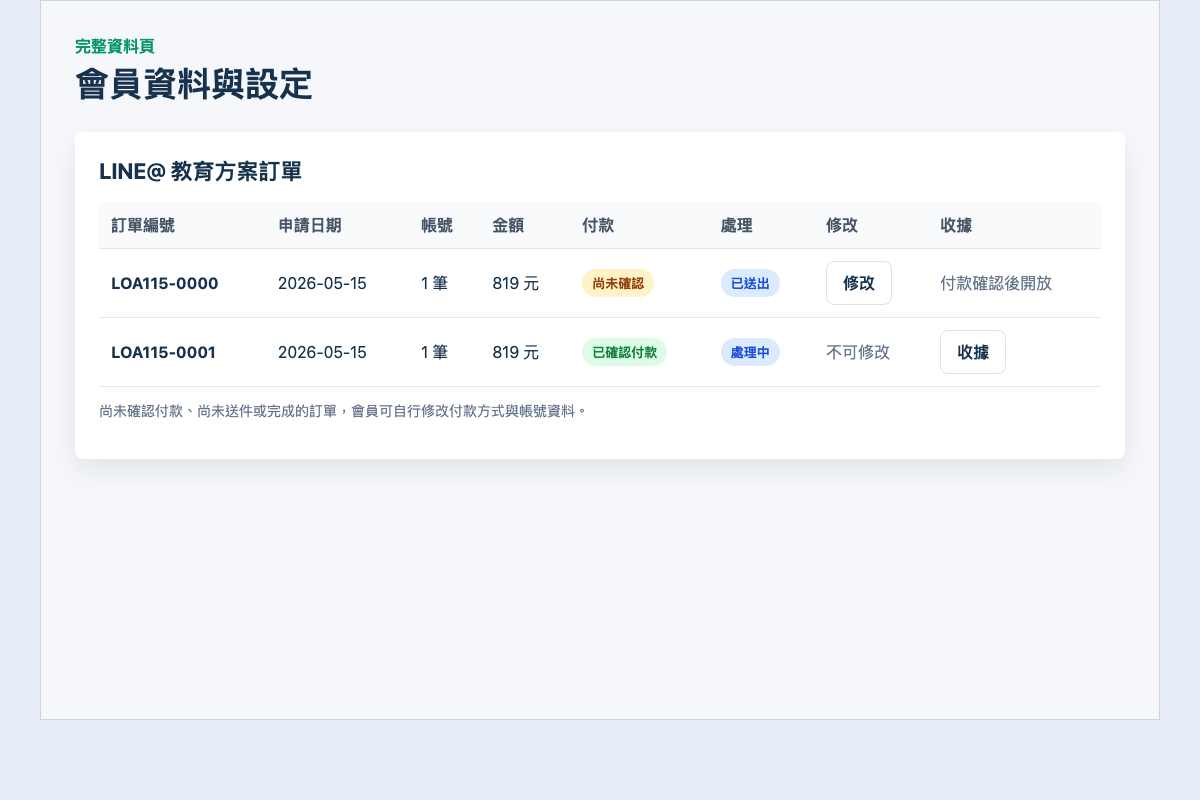Open 收據 for order LOA115-0001
1200x800 pixels.
(973, 352)
